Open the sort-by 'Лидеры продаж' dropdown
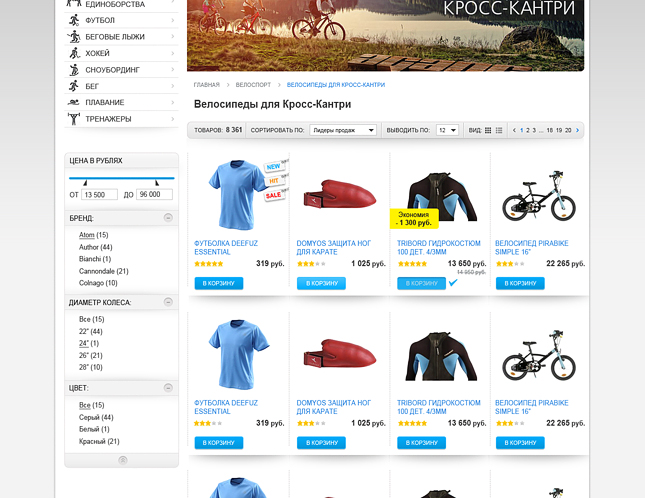This screenshot has width=645, height=498. [343, 130]
